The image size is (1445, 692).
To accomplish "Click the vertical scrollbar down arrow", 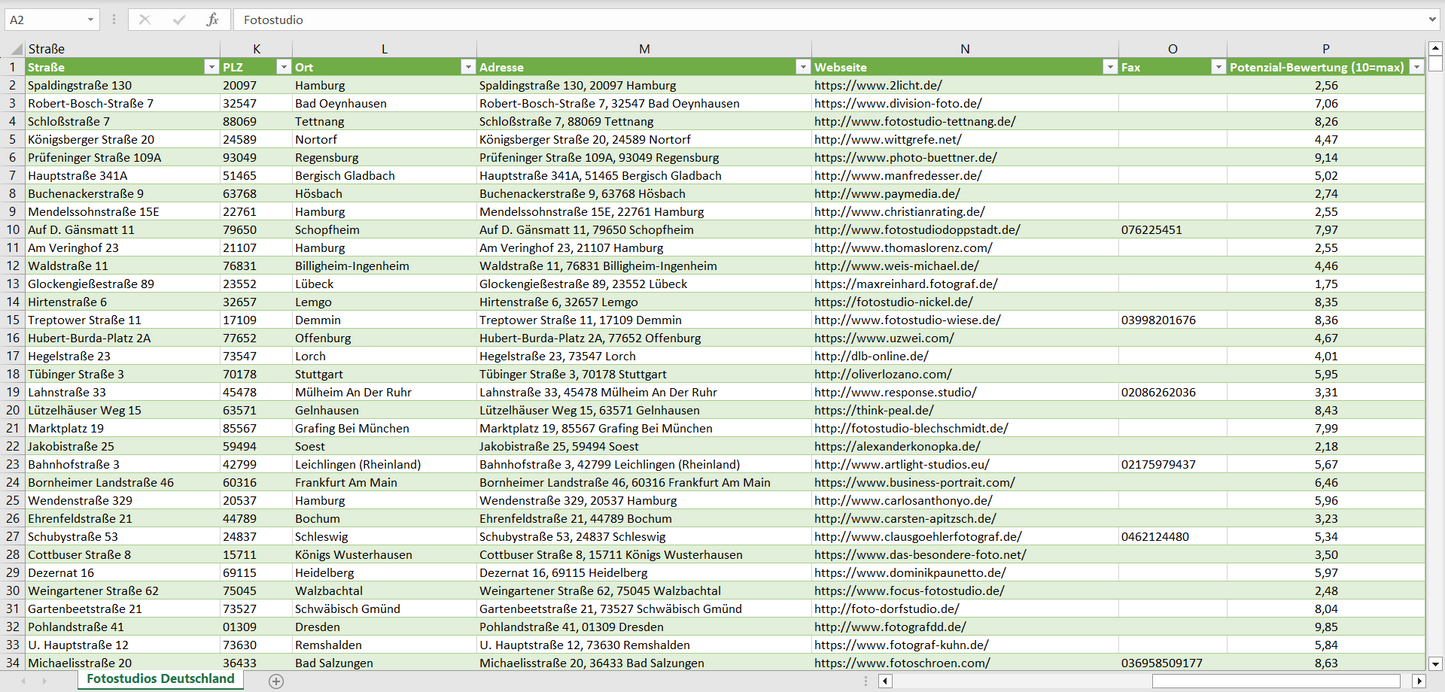I will tap(1436, 662).
